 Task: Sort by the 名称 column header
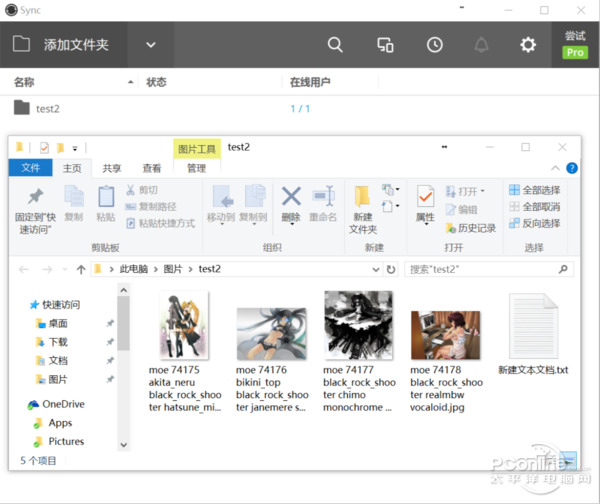click(24, 82)
